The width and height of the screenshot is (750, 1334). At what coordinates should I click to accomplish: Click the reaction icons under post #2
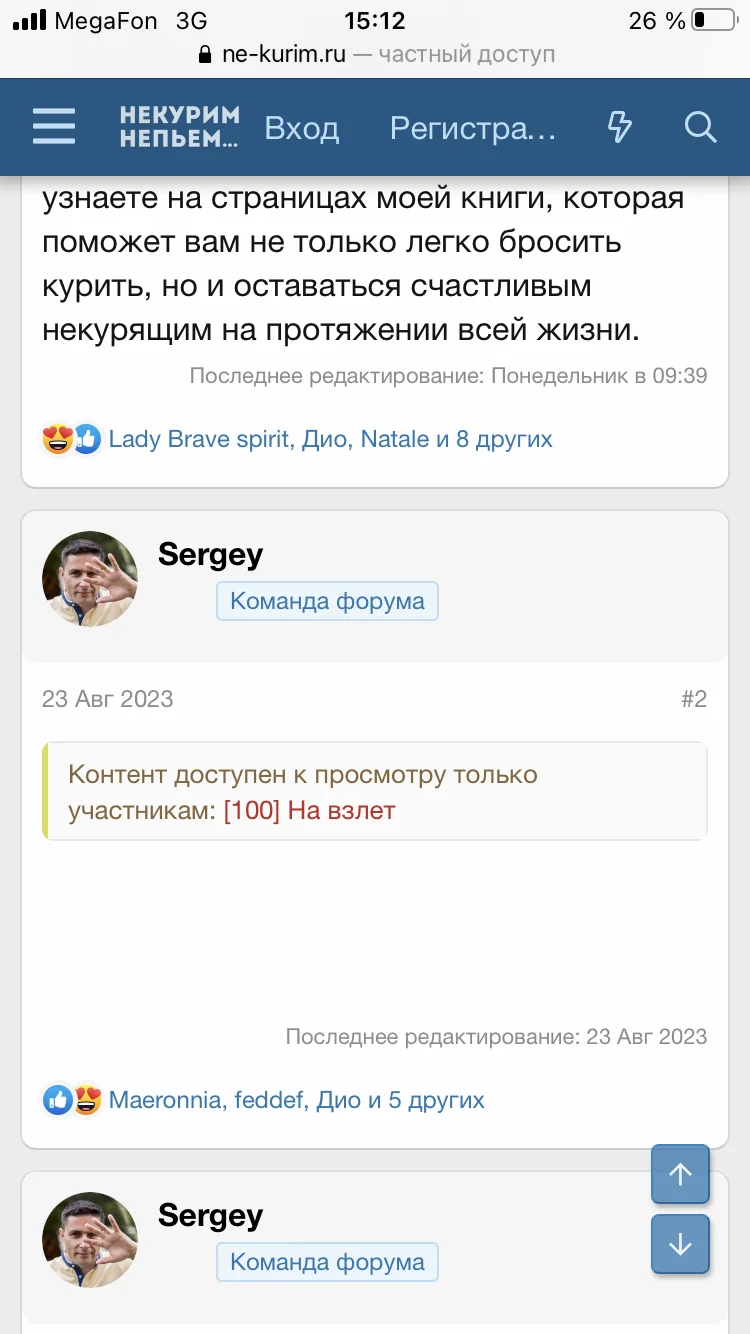(x=72, y=1100)
